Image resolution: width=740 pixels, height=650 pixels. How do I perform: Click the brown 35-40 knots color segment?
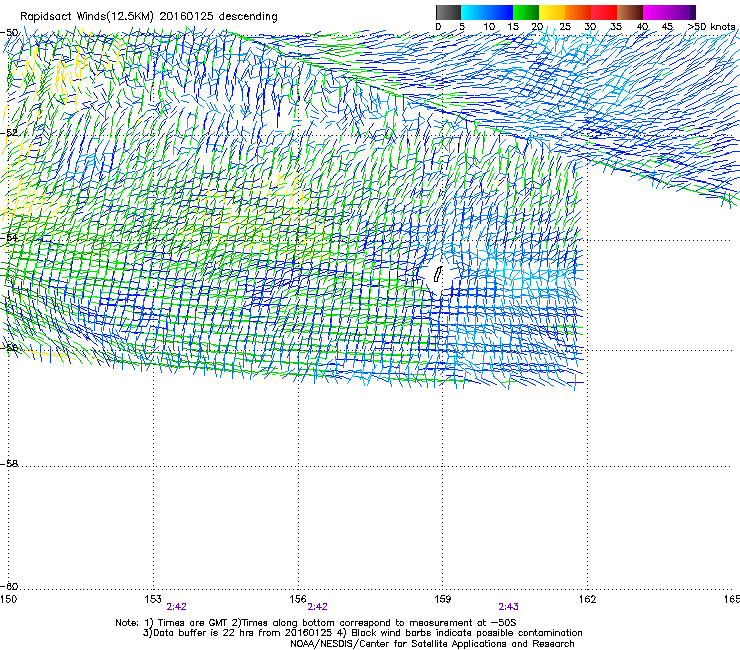[630, 12]
